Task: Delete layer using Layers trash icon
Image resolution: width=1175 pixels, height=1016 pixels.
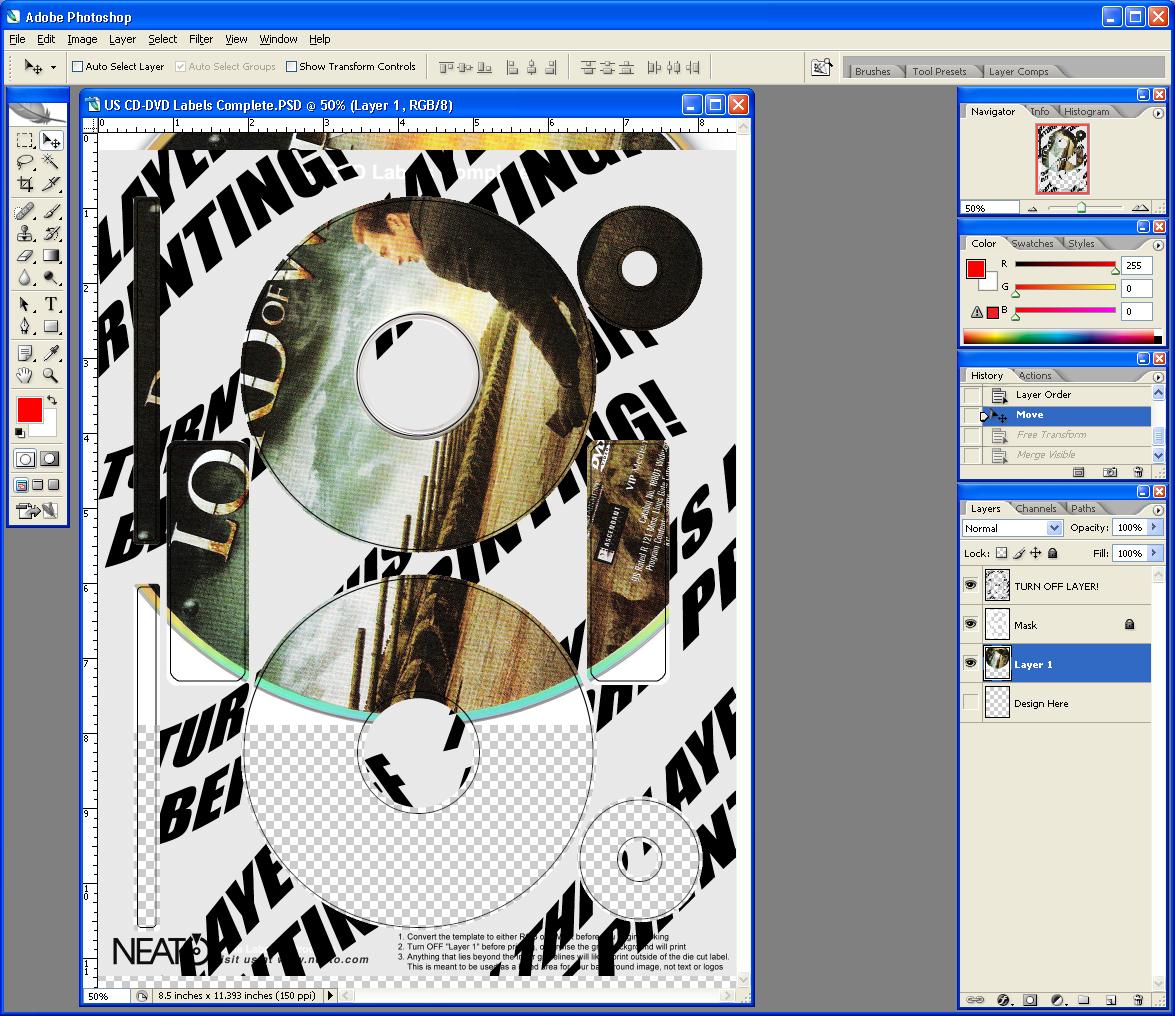Action: [1138, 1000]
